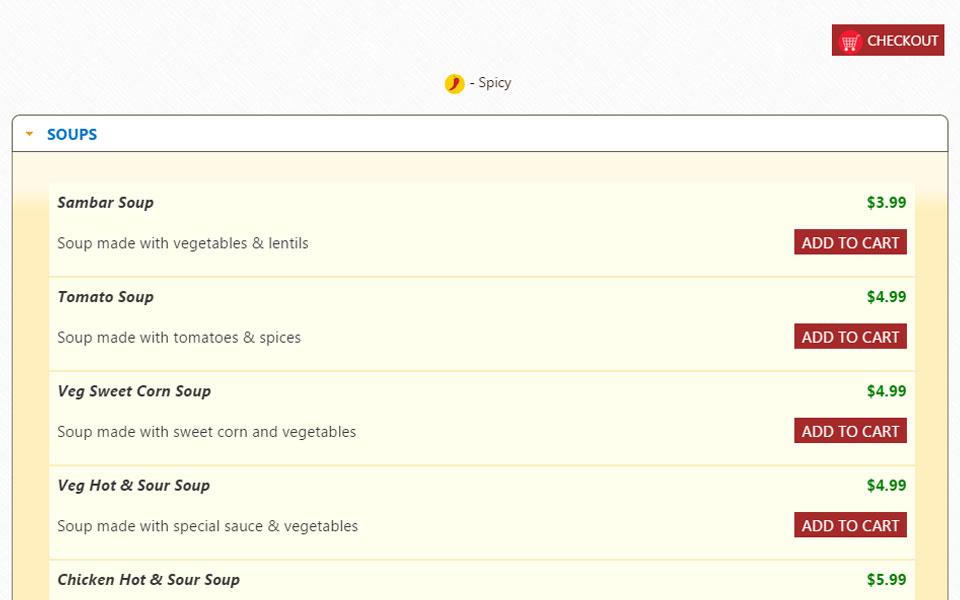The image size is (960, 600).
Task: Click the Veg Hot & Sour Soup title
Action: click(133, 485)
